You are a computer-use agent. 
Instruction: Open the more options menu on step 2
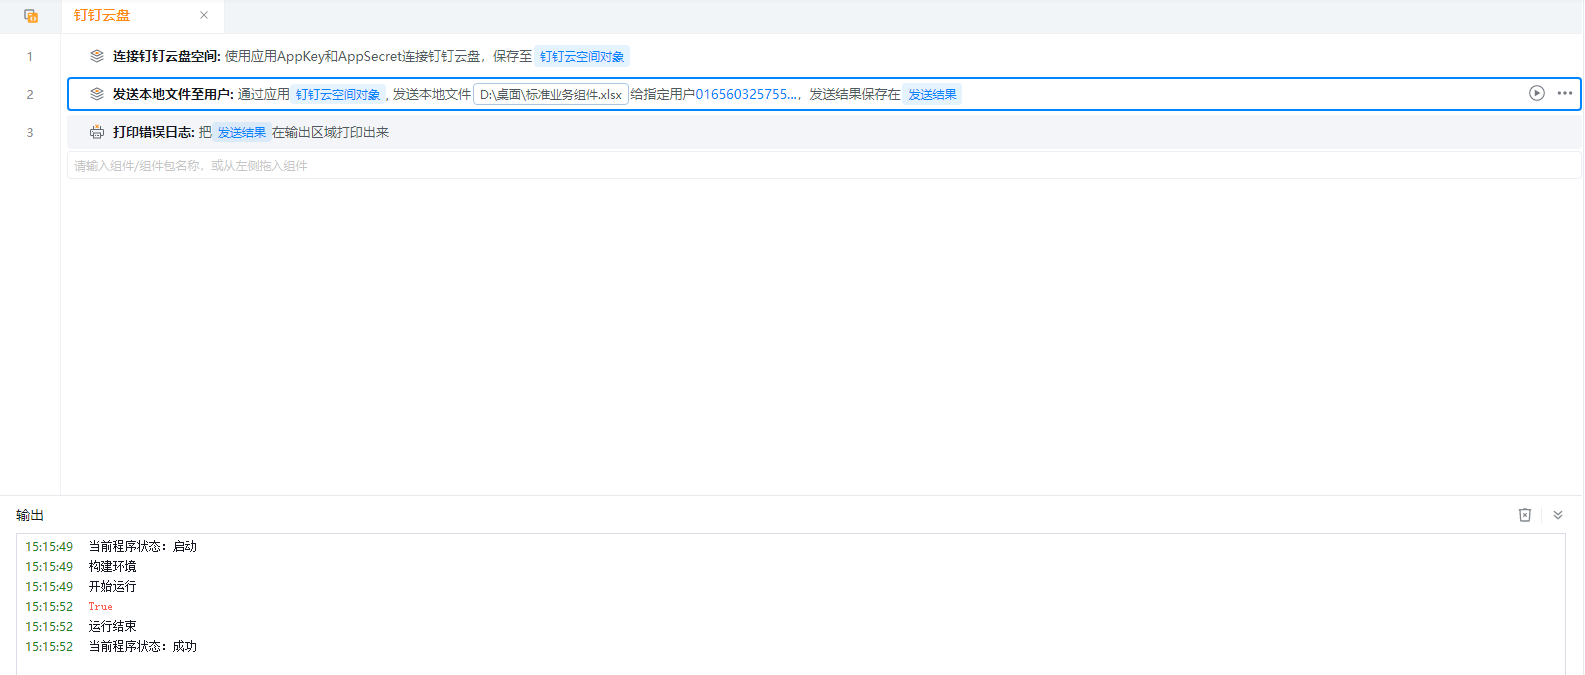[x=1565, y=93]
